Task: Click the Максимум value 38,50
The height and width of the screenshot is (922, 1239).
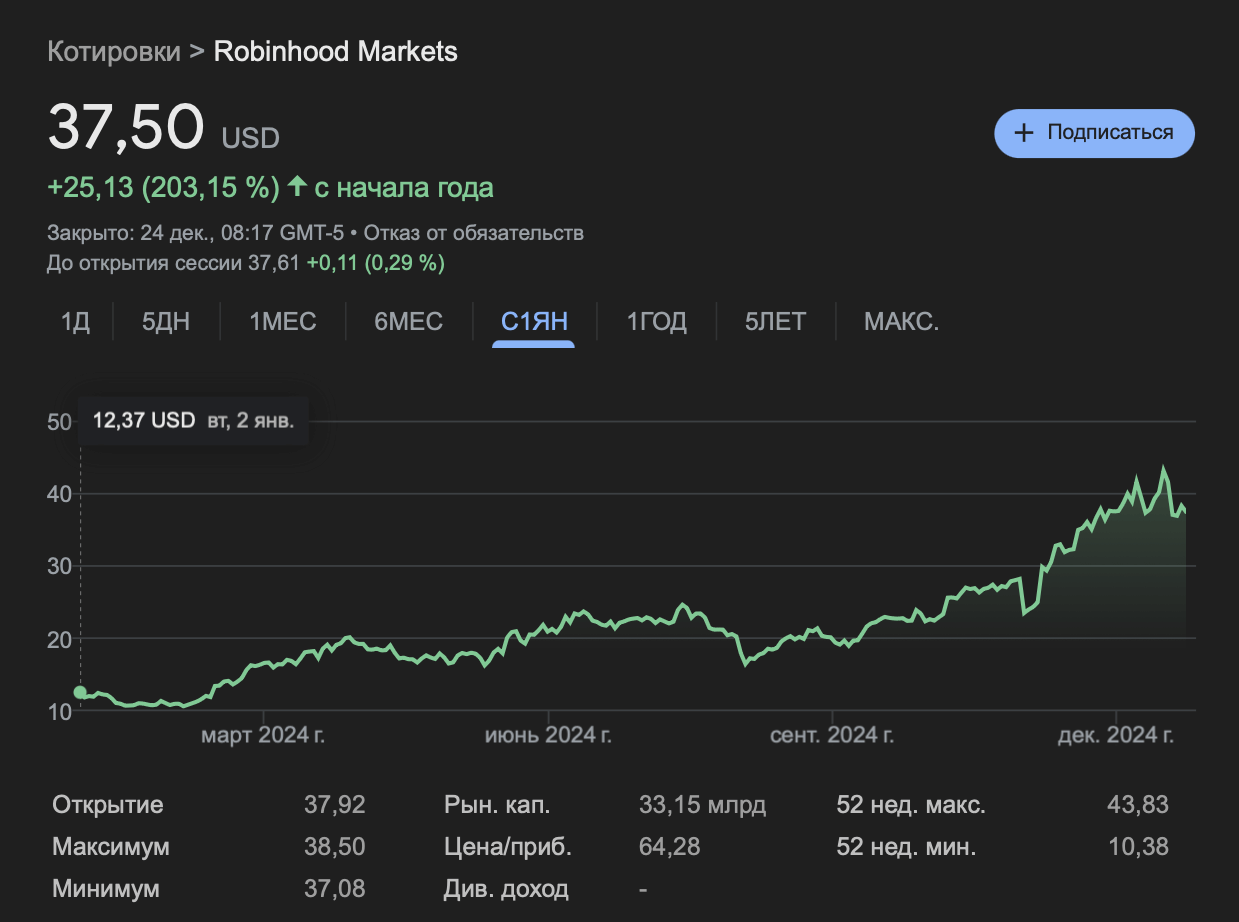Action: tap(335, 847)
